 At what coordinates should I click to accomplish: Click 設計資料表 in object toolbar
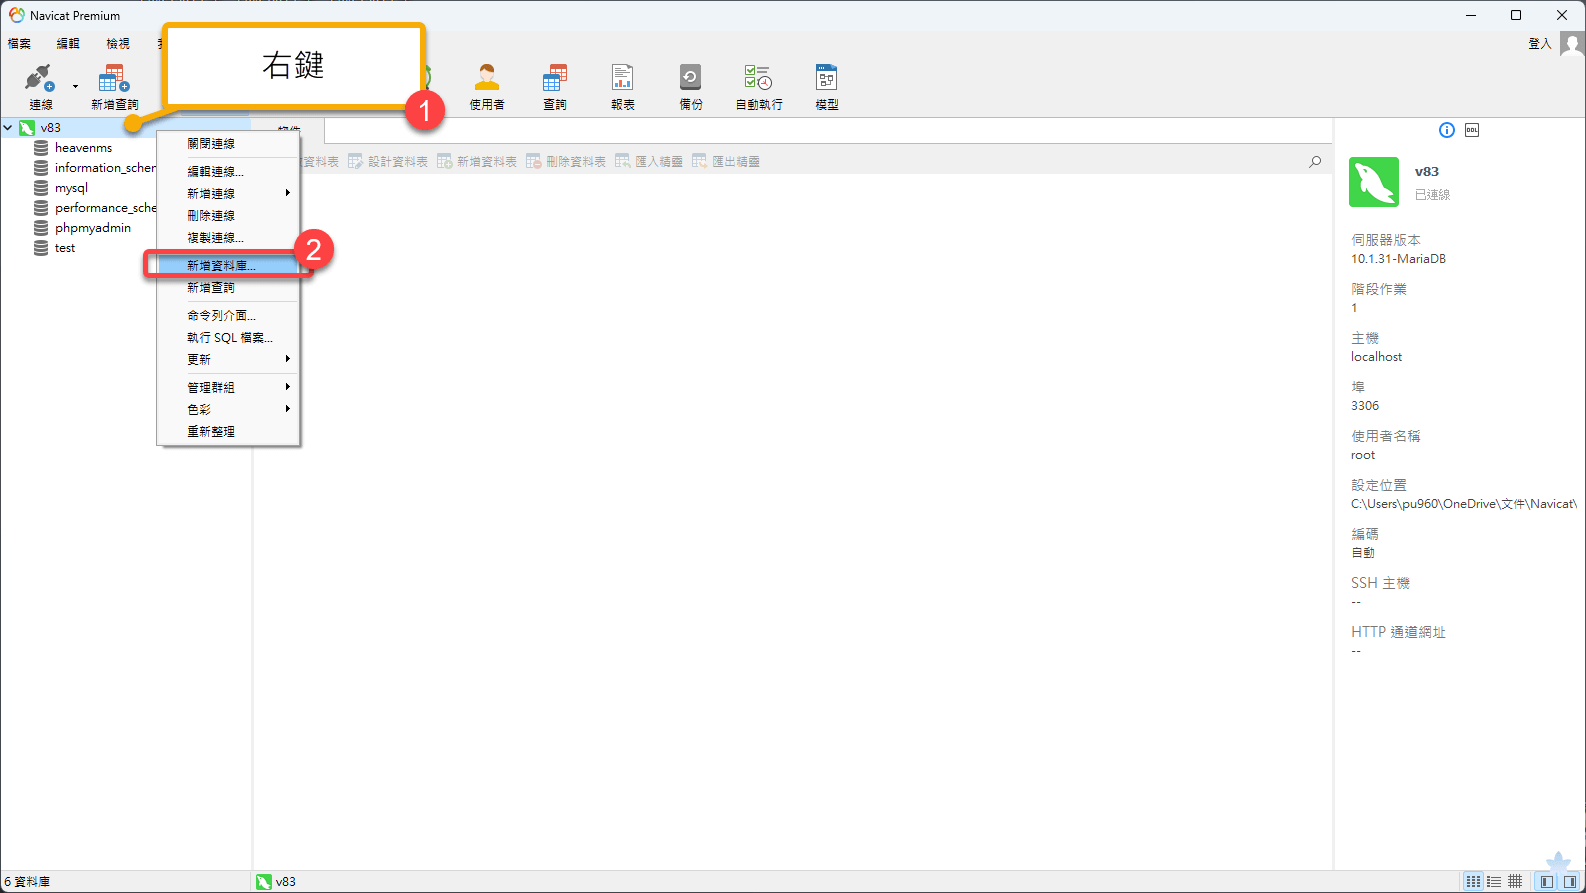(x=388, y=162)
